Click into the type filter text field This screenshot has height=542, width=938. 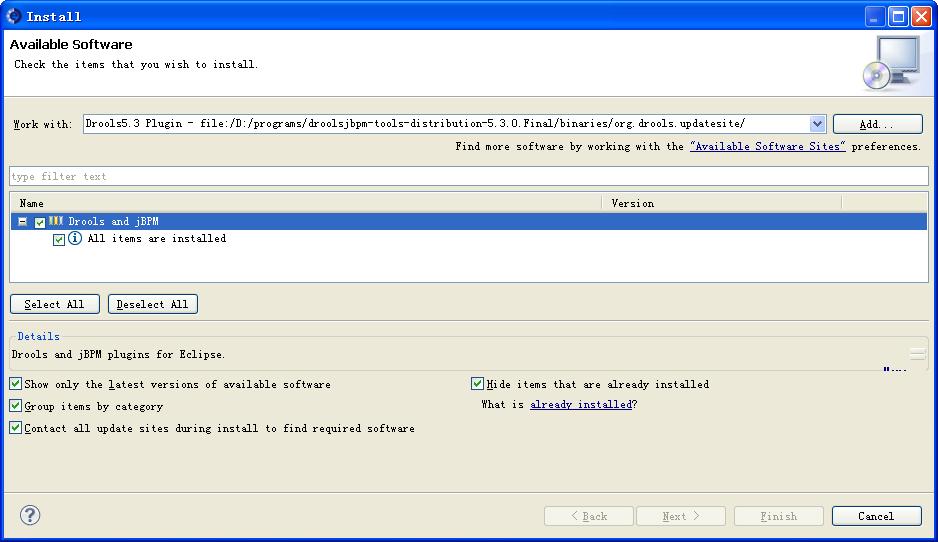[469, 176]
